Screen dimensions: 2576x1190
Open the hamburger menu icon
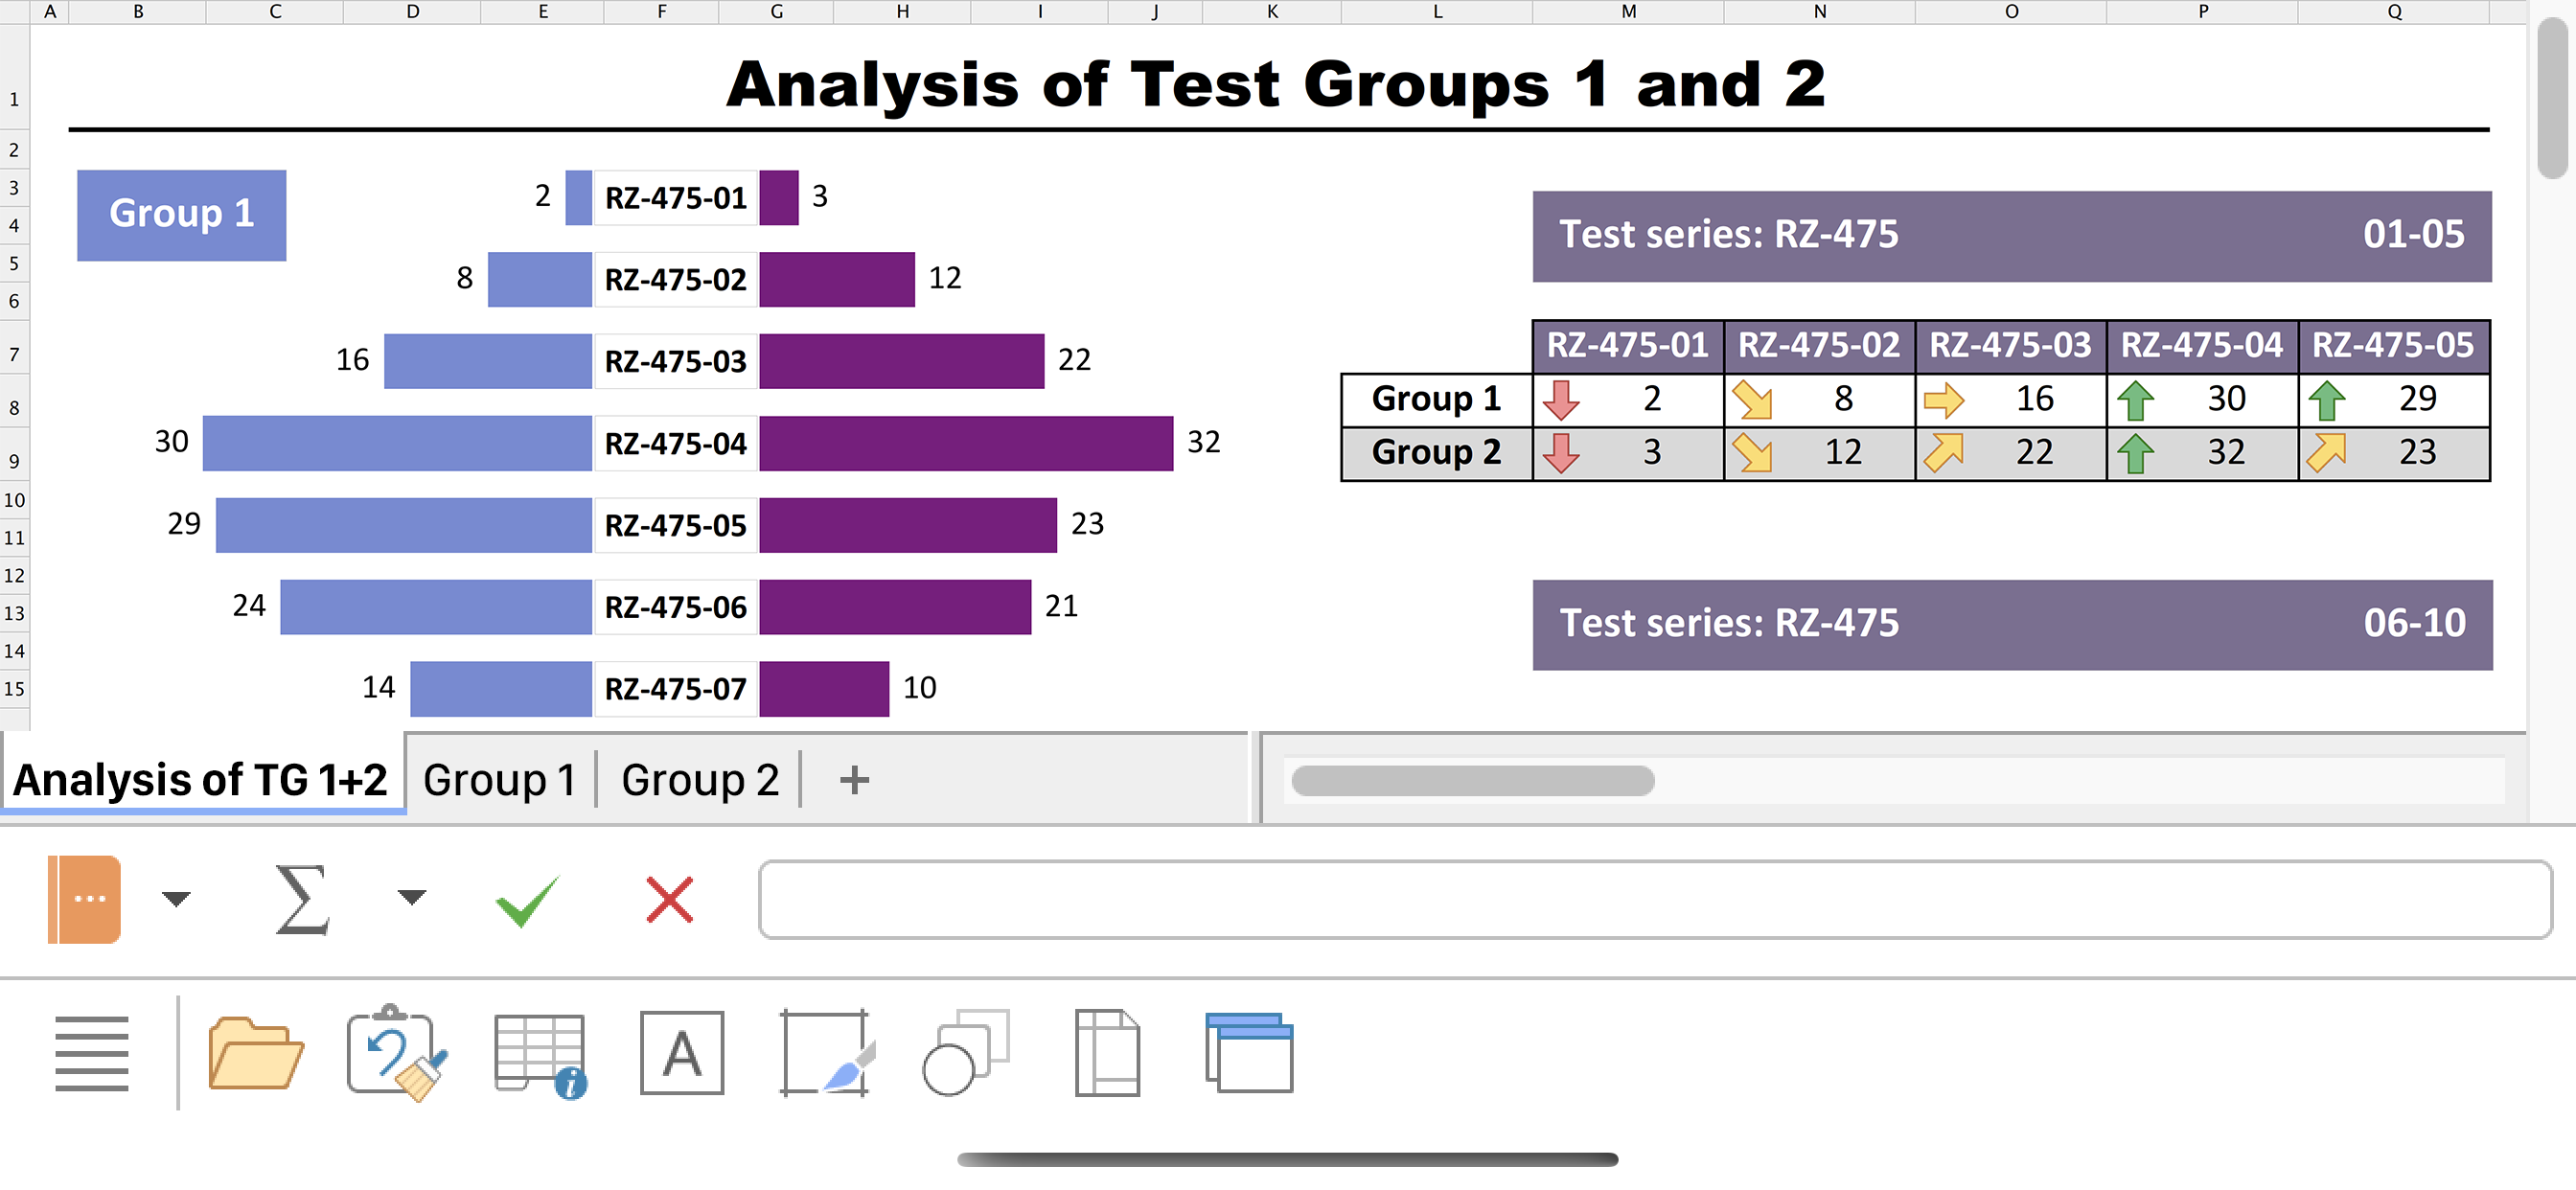tap(91, 1053)
